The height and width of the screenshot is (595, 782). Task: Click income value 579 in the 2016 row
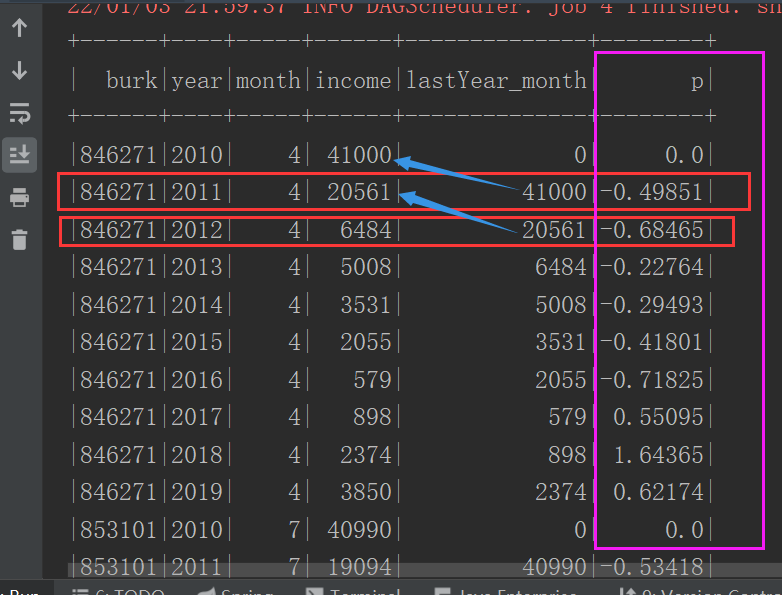tap(372, 381)
